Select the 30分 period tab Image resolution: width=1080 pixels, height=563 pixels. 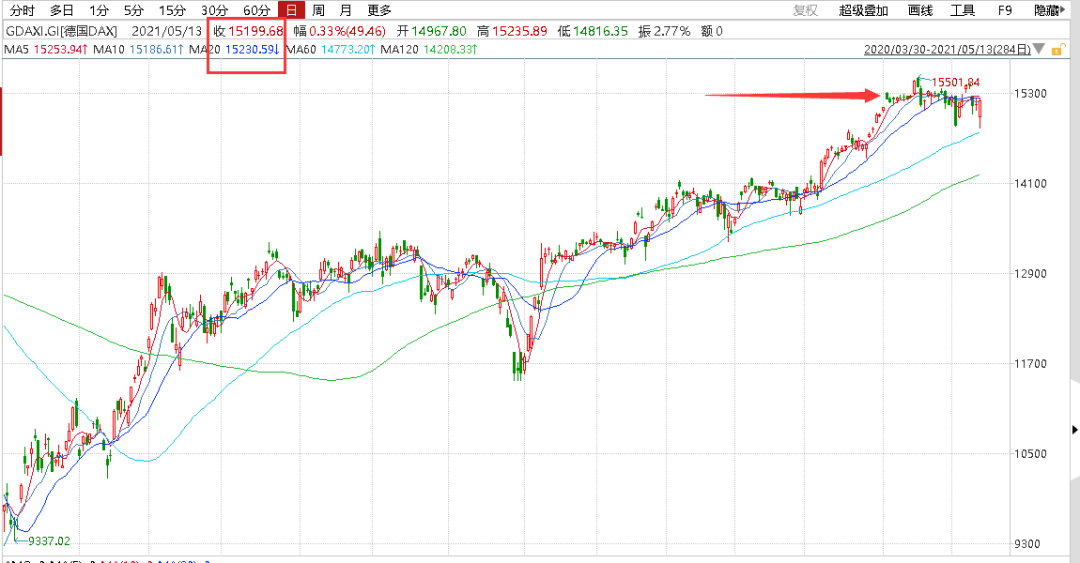click(214, 10)
